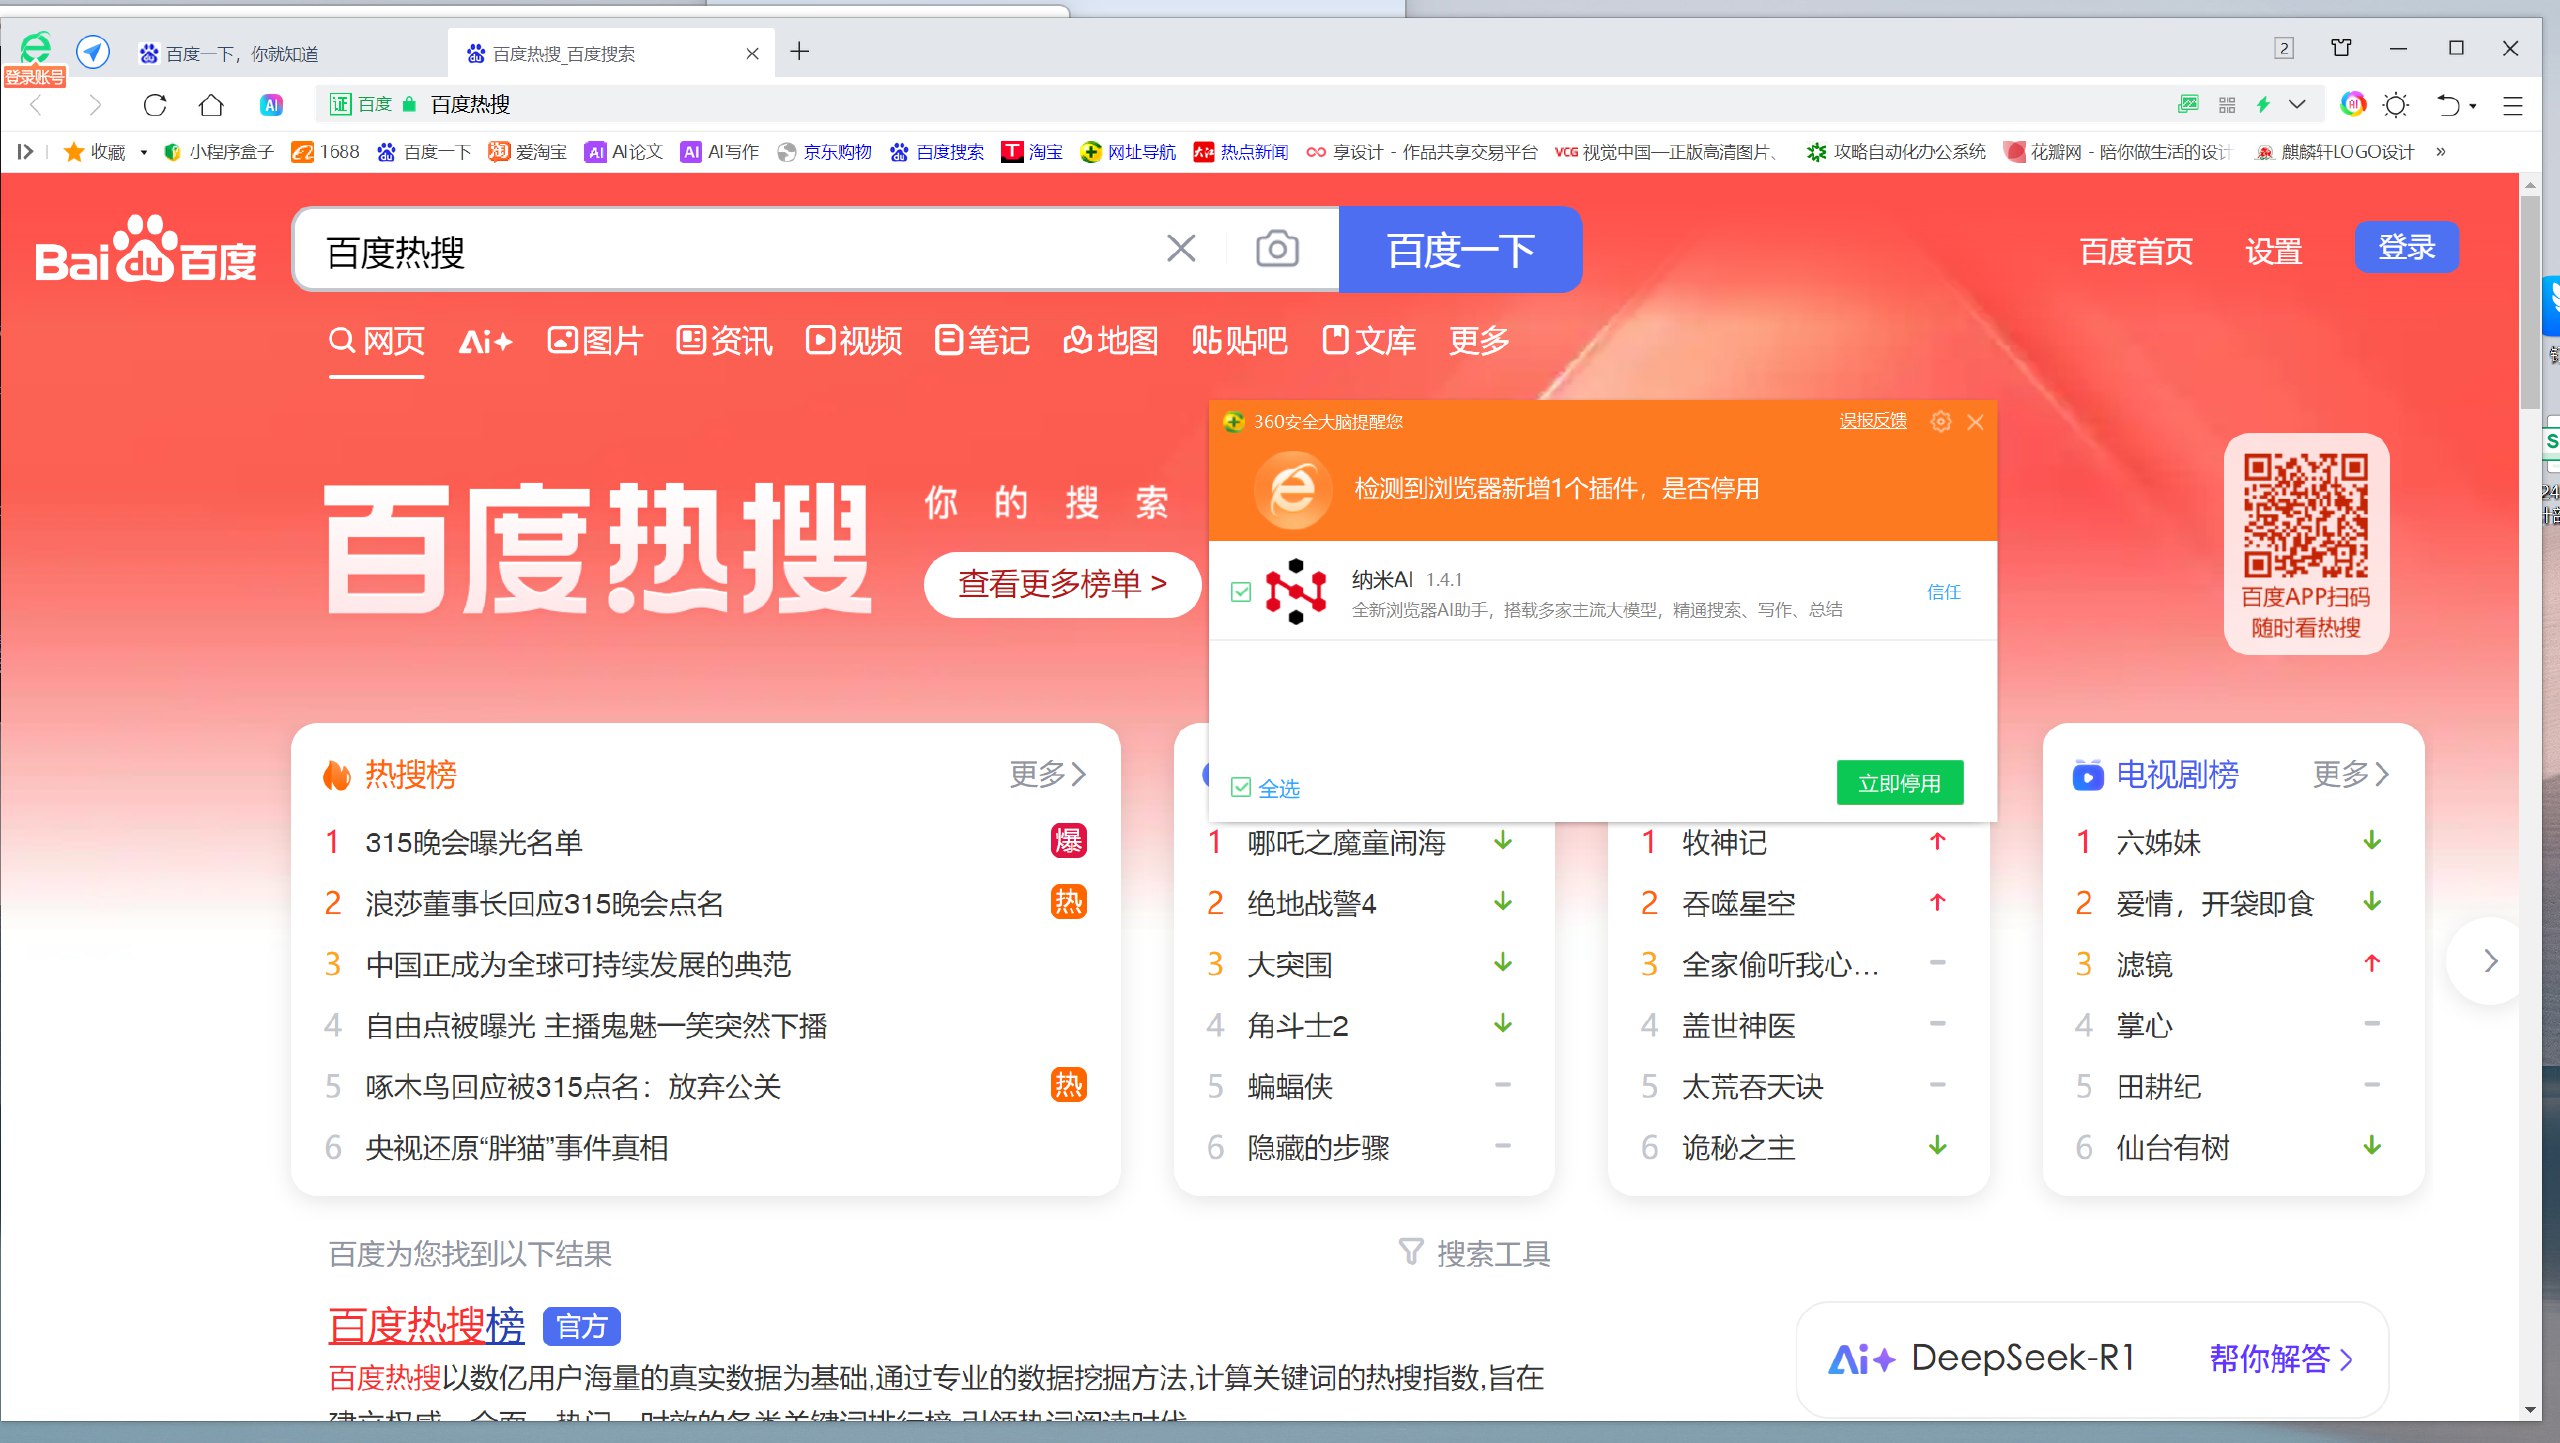Click the screenshot tool icon in address bar
The image size is (2560, 1443).
(2188, 105)
